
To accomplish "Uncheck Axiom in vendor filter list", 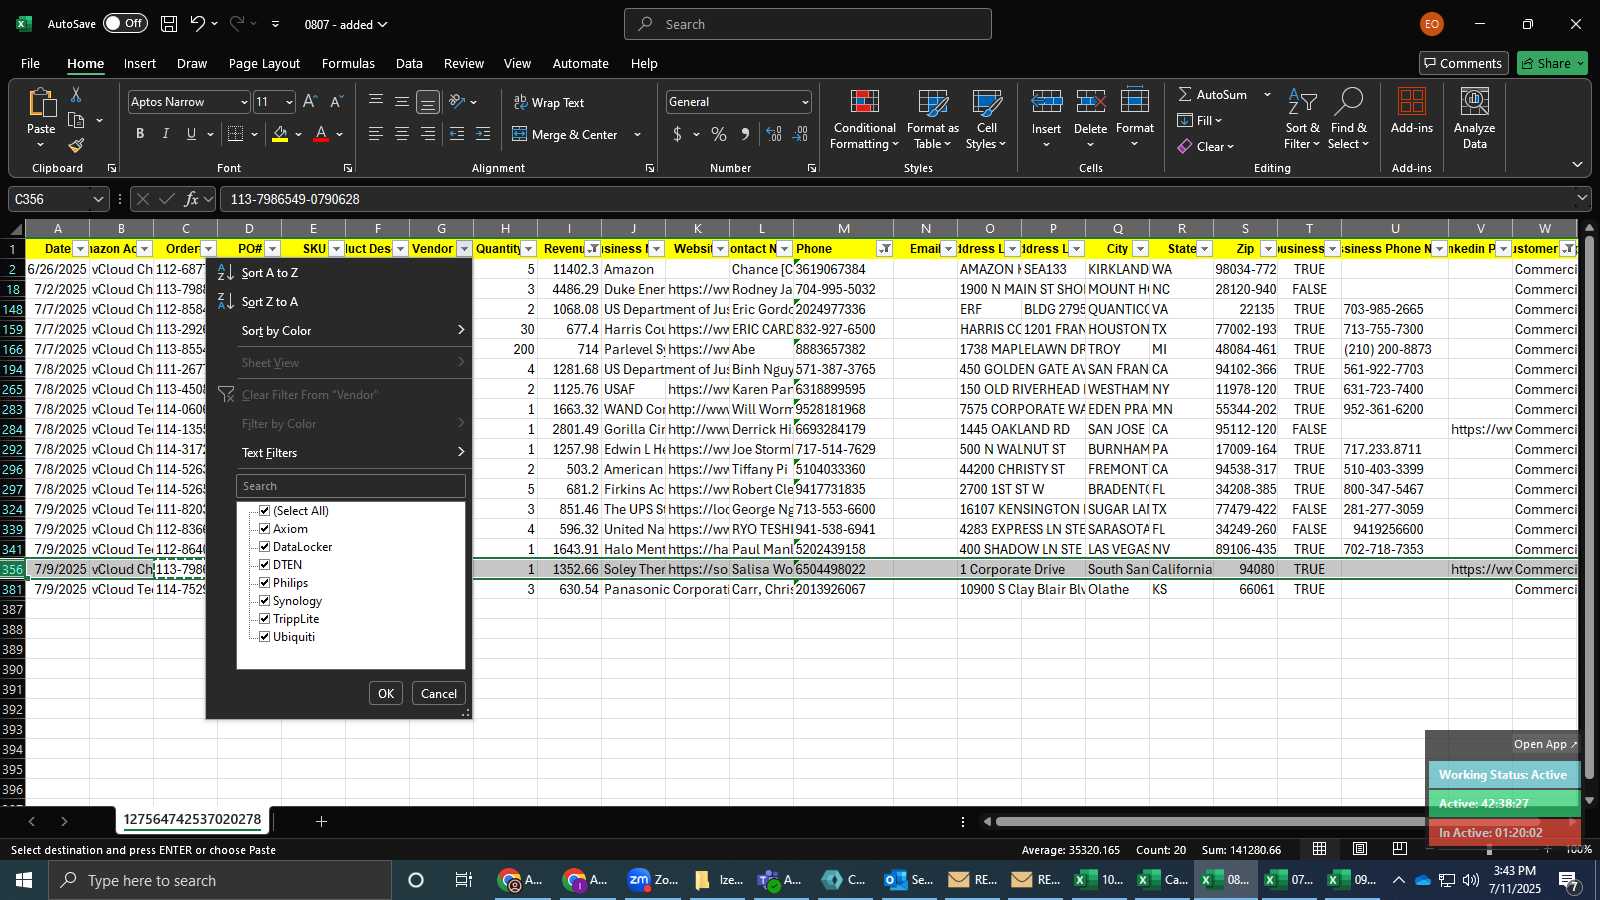I will point(265,529).
